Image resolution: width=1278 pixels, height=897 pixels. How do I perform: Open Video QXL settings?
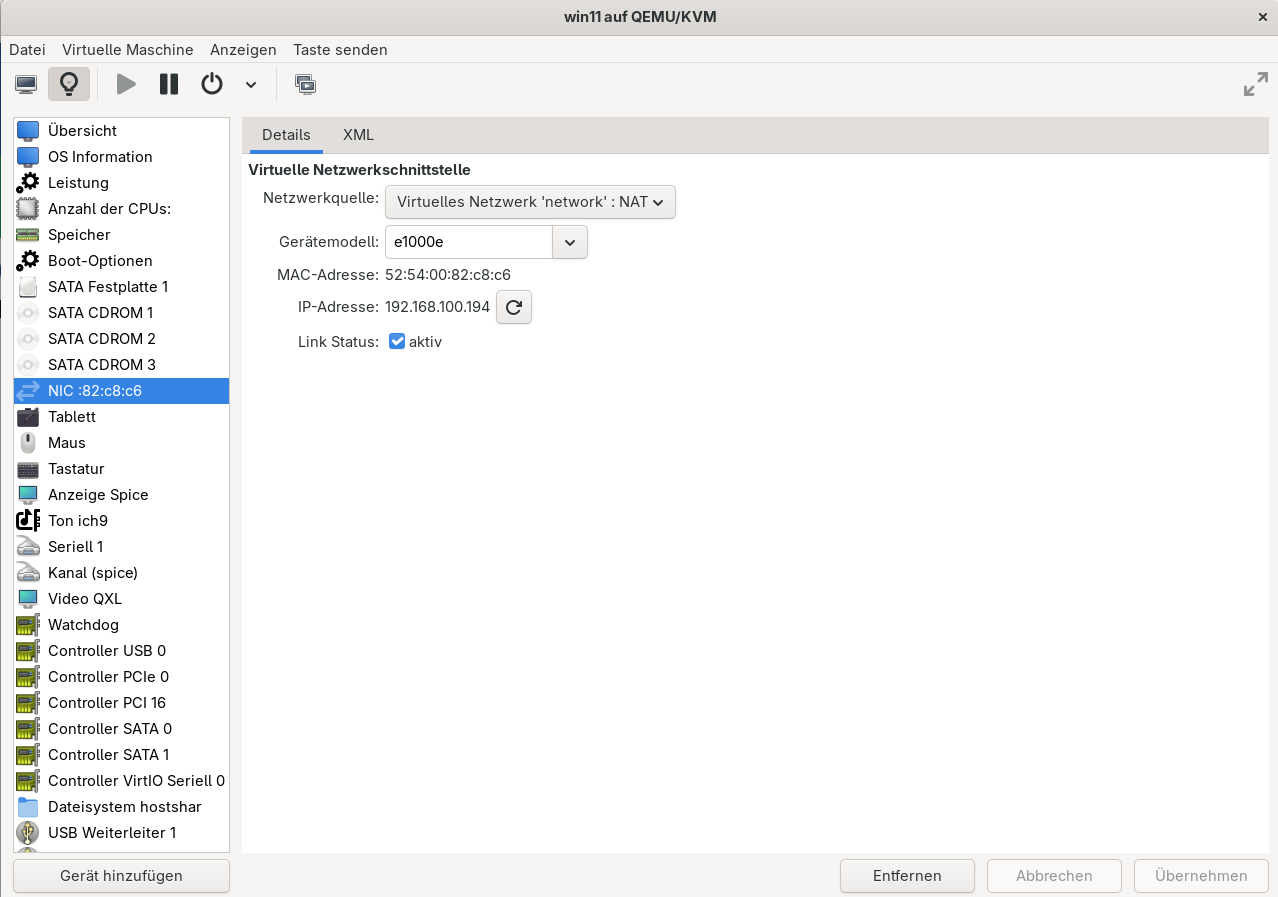(121, 599)
